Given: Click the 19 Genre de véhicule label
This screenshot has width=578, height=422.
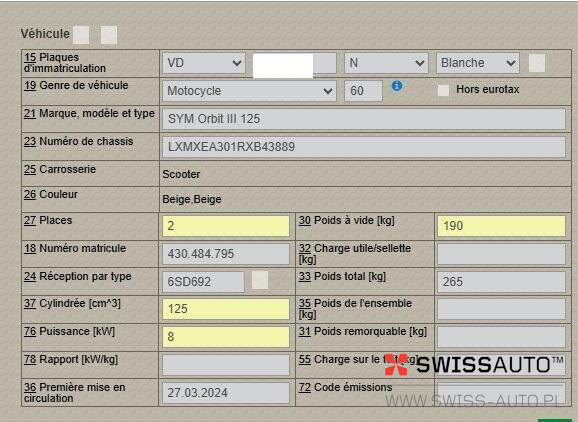Looking at the screenshot, I should click(x=76, y=85).
